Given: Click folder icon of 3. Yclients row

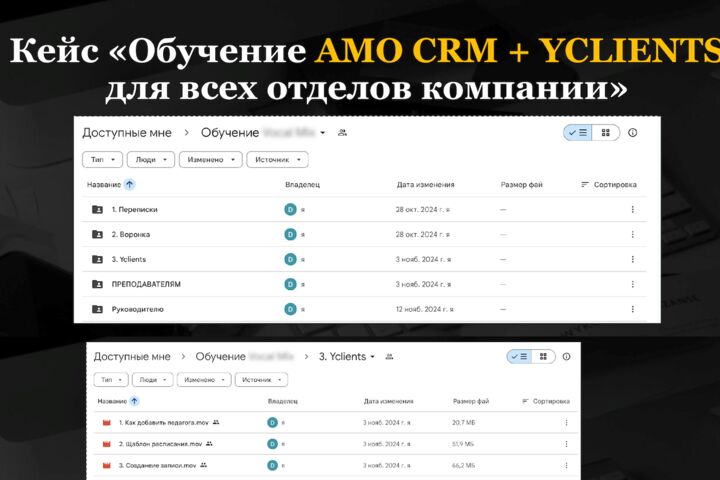Looking at the screenshot, I should pos(97,259).
